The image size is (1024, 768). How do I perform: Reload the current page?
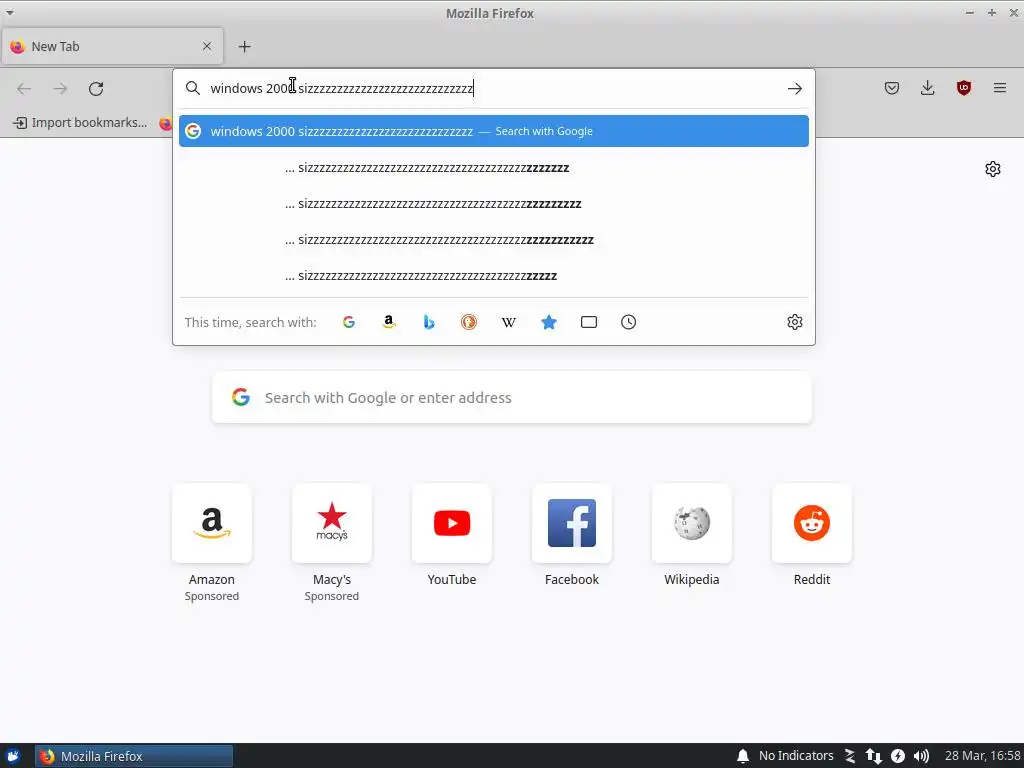point(96,88)
